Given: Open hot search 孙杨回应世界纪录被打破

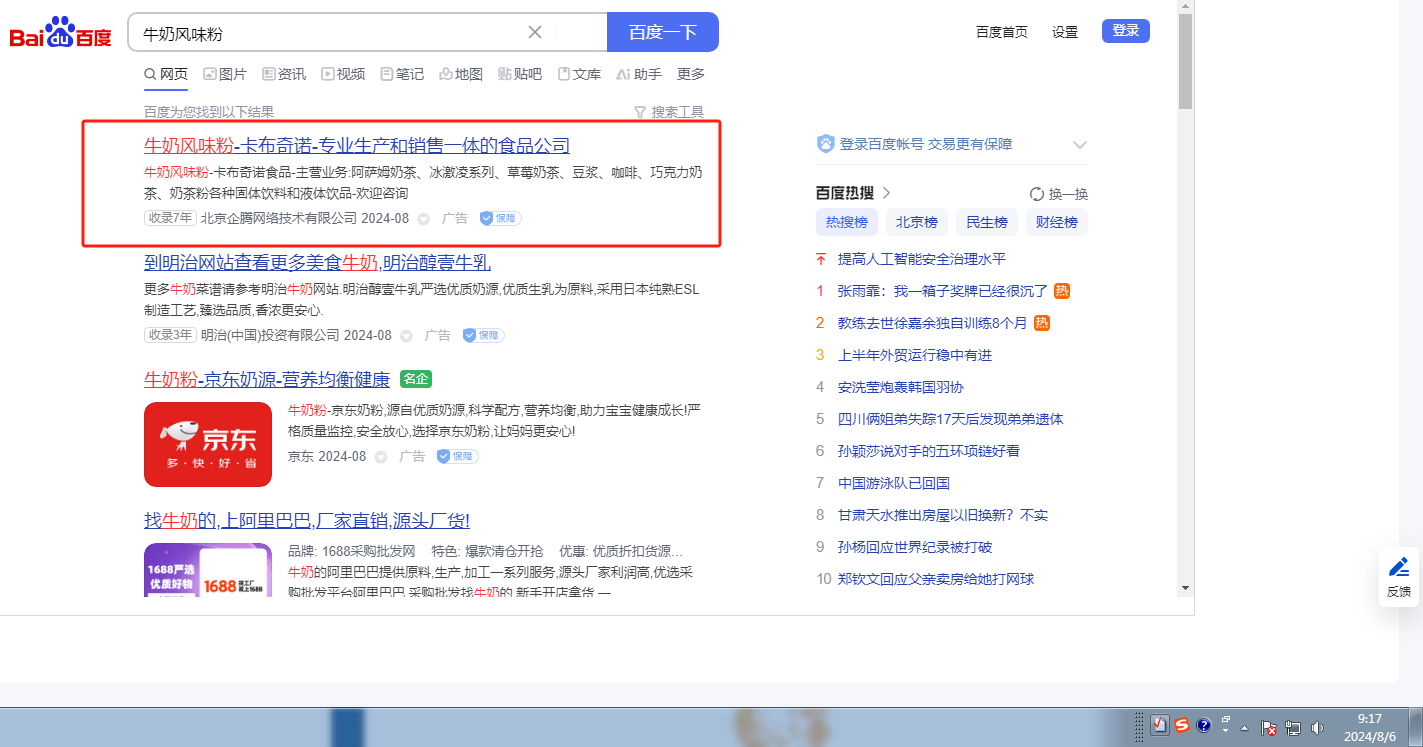Looking at the screenshot, I should pyautogui.click(x=915, y=547).
